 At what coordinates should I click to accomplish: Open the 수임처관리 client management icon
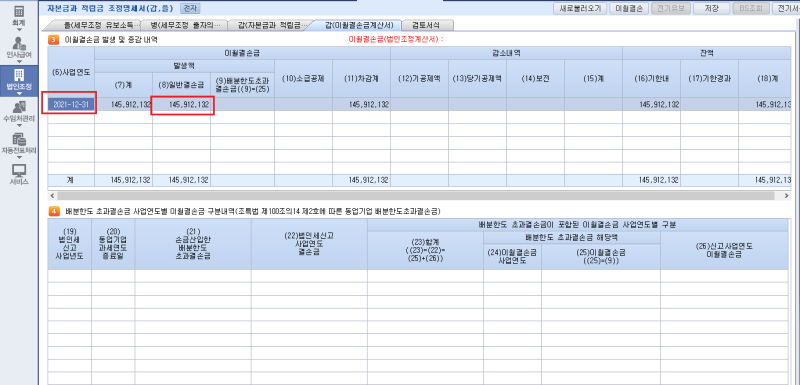coord(19,108)
